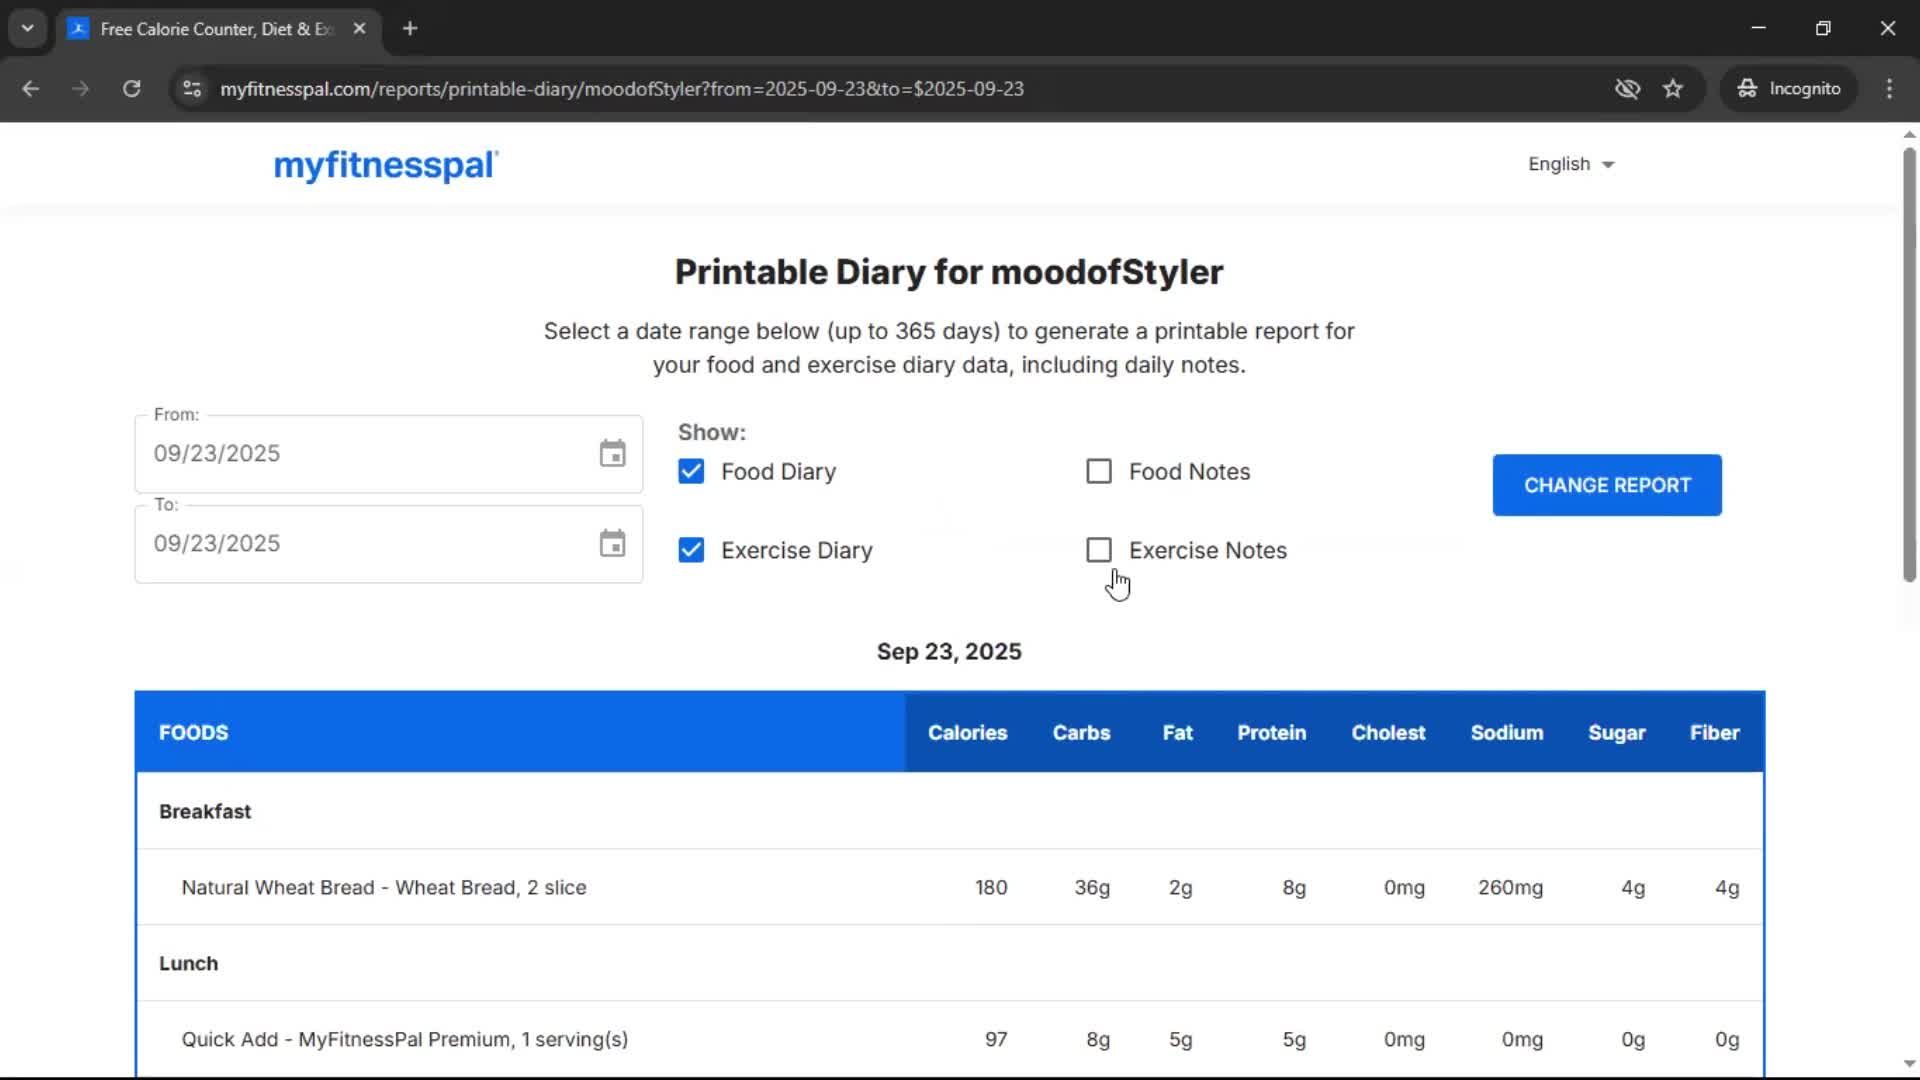
Task: Open the From date calendar picker
Action: coord(612,453)
